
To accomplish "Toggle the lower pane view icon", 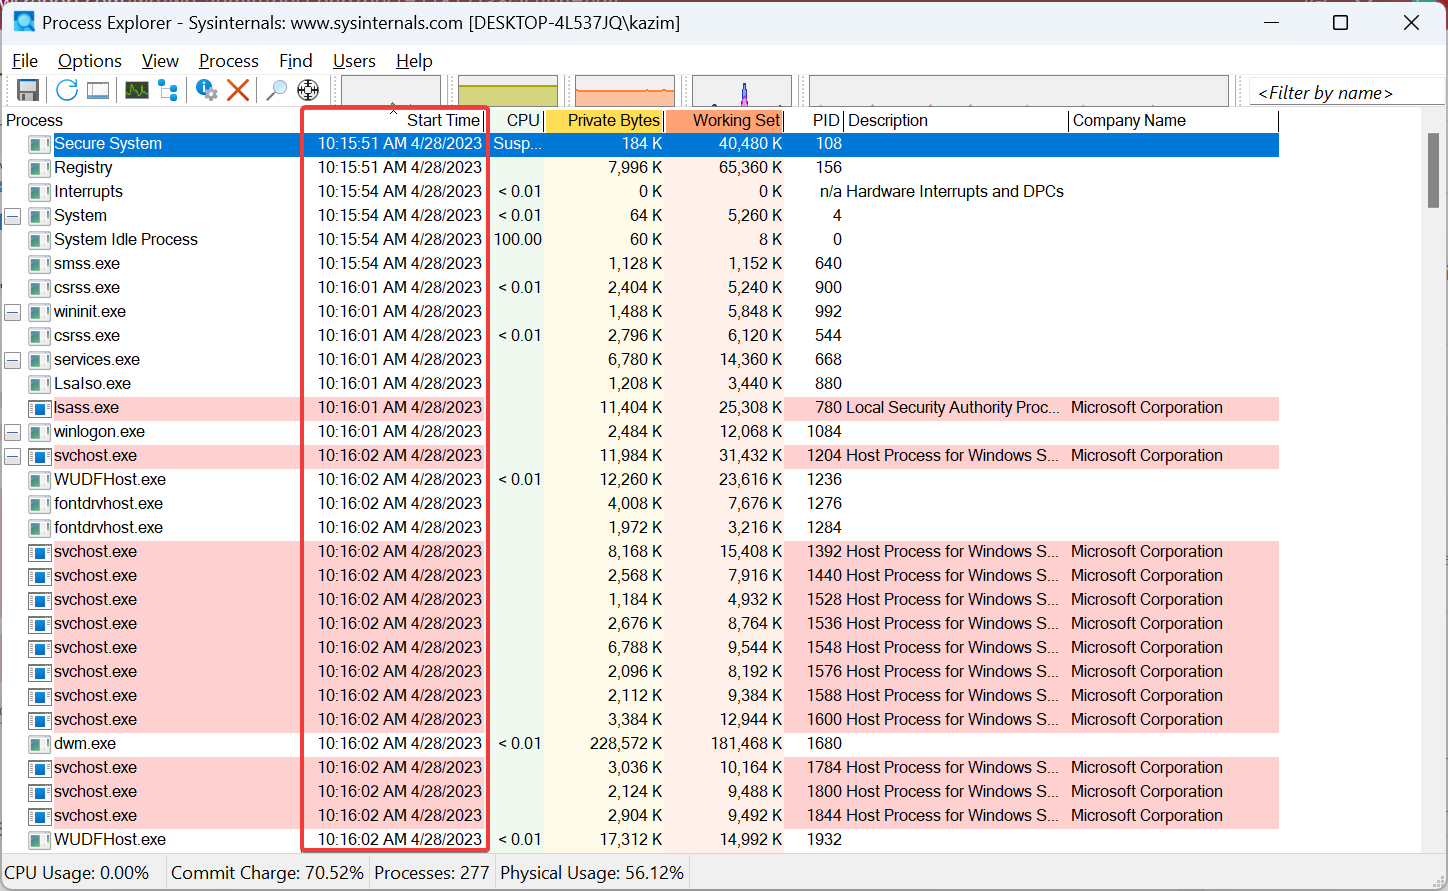I will (x=98, y=90).
